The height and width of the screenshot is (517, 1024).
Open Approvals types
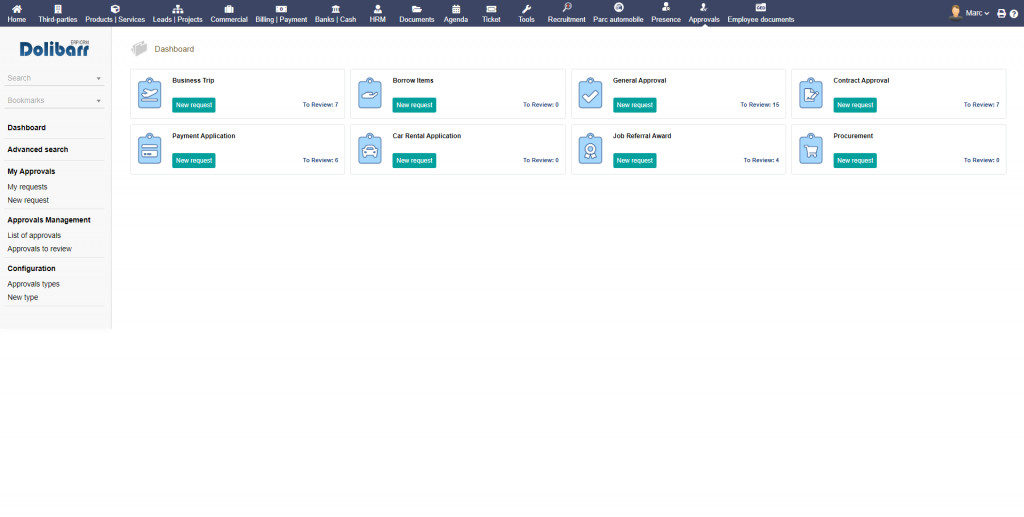pyautogui.click(x=33, y=284)
